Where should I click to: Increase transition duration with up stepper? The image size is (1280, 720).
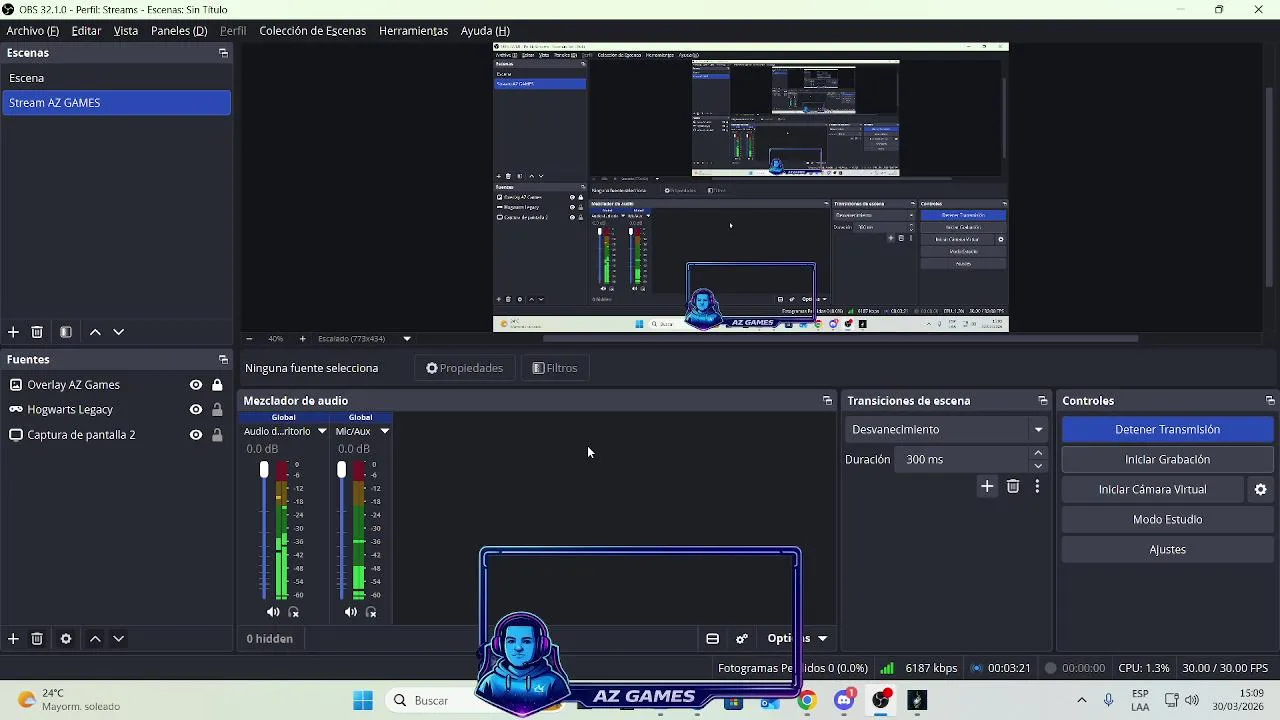tap(1038, 453)
